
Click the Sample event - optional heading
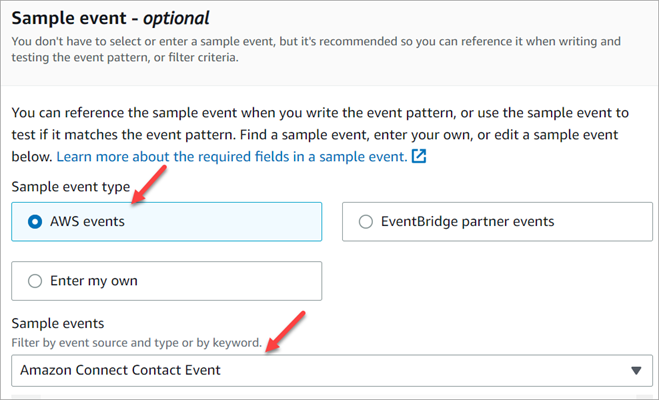click(112, 19)
